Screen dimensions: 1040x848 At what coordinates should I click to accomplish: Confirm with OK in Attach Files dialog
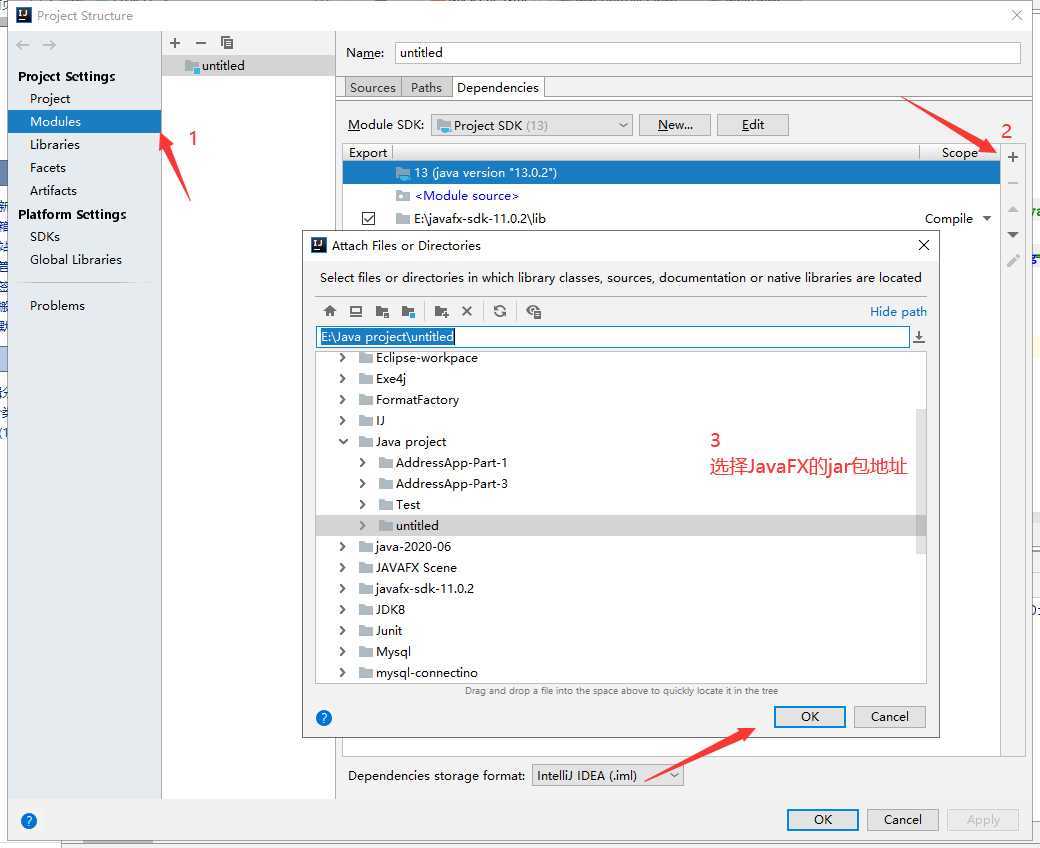click(810, 717)
